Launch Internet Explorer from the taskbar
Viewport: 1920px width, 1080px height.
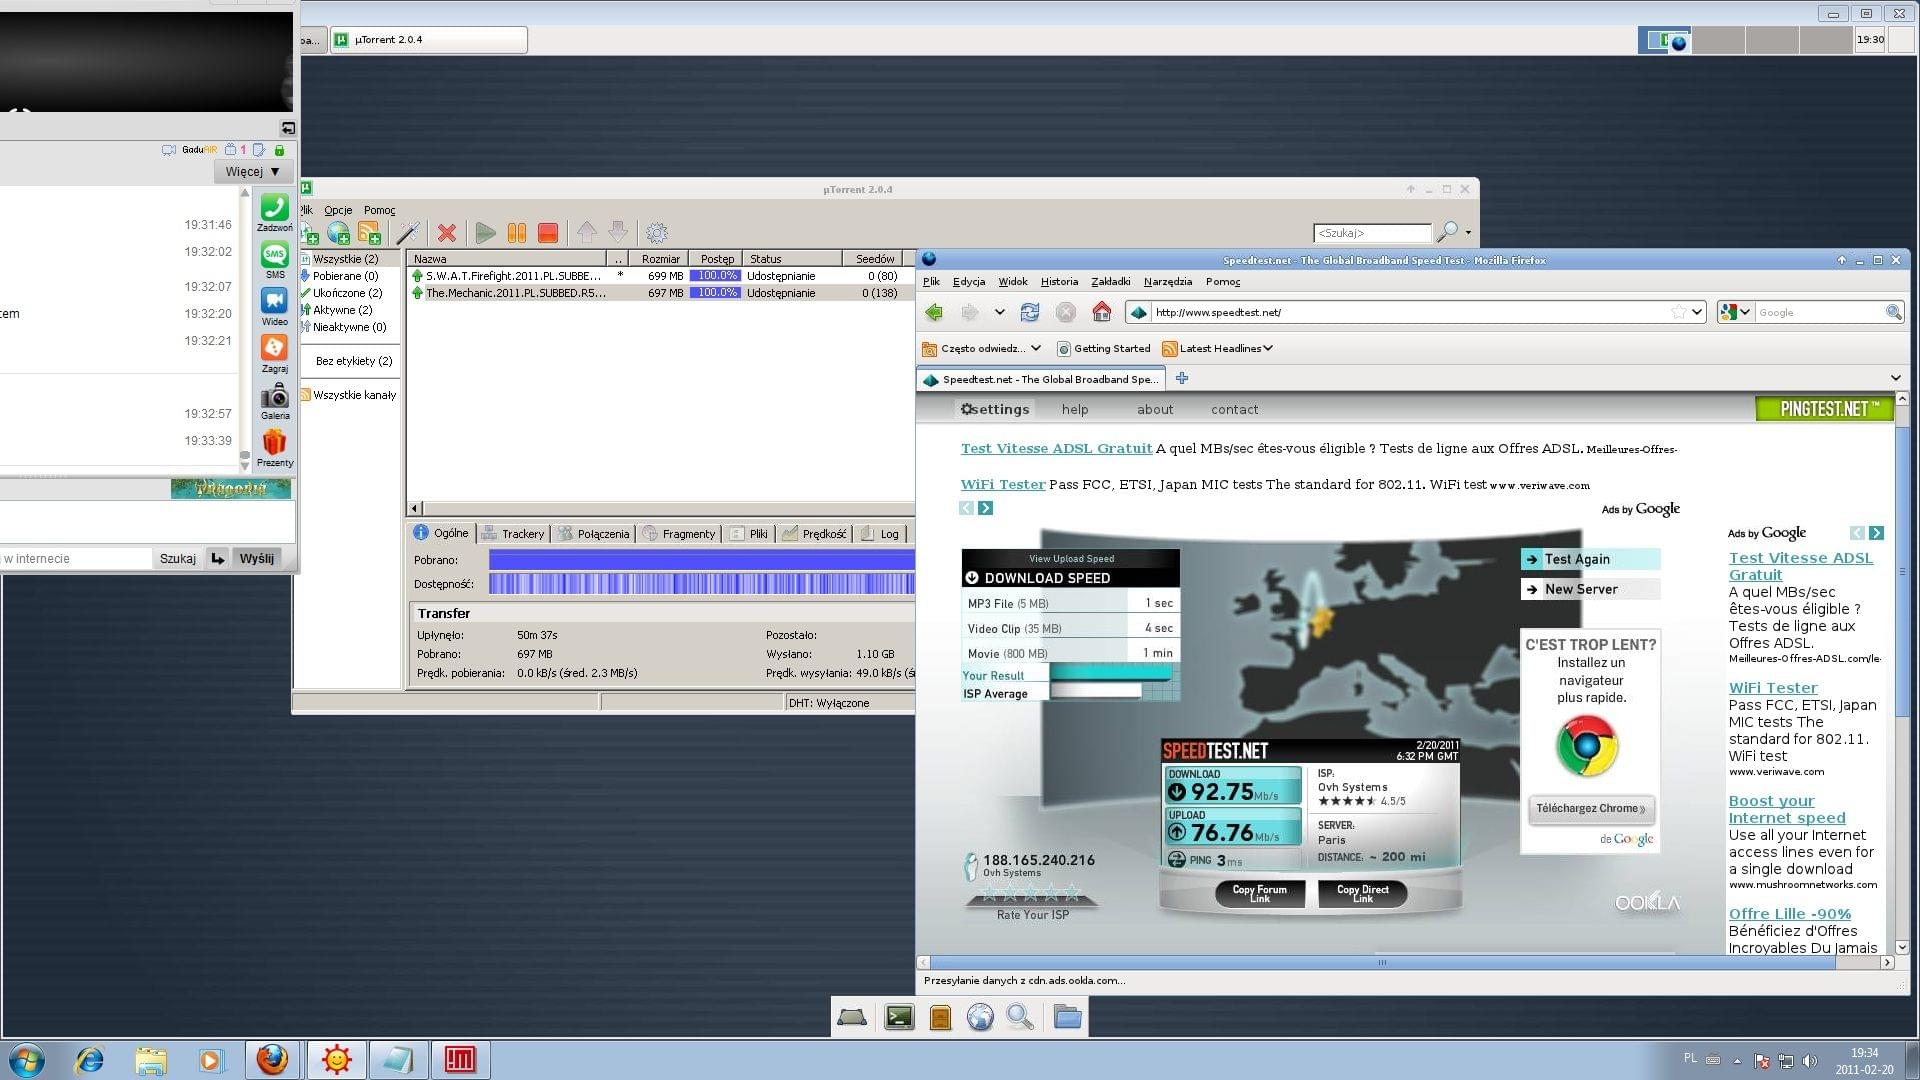[x=90, y=1060]
